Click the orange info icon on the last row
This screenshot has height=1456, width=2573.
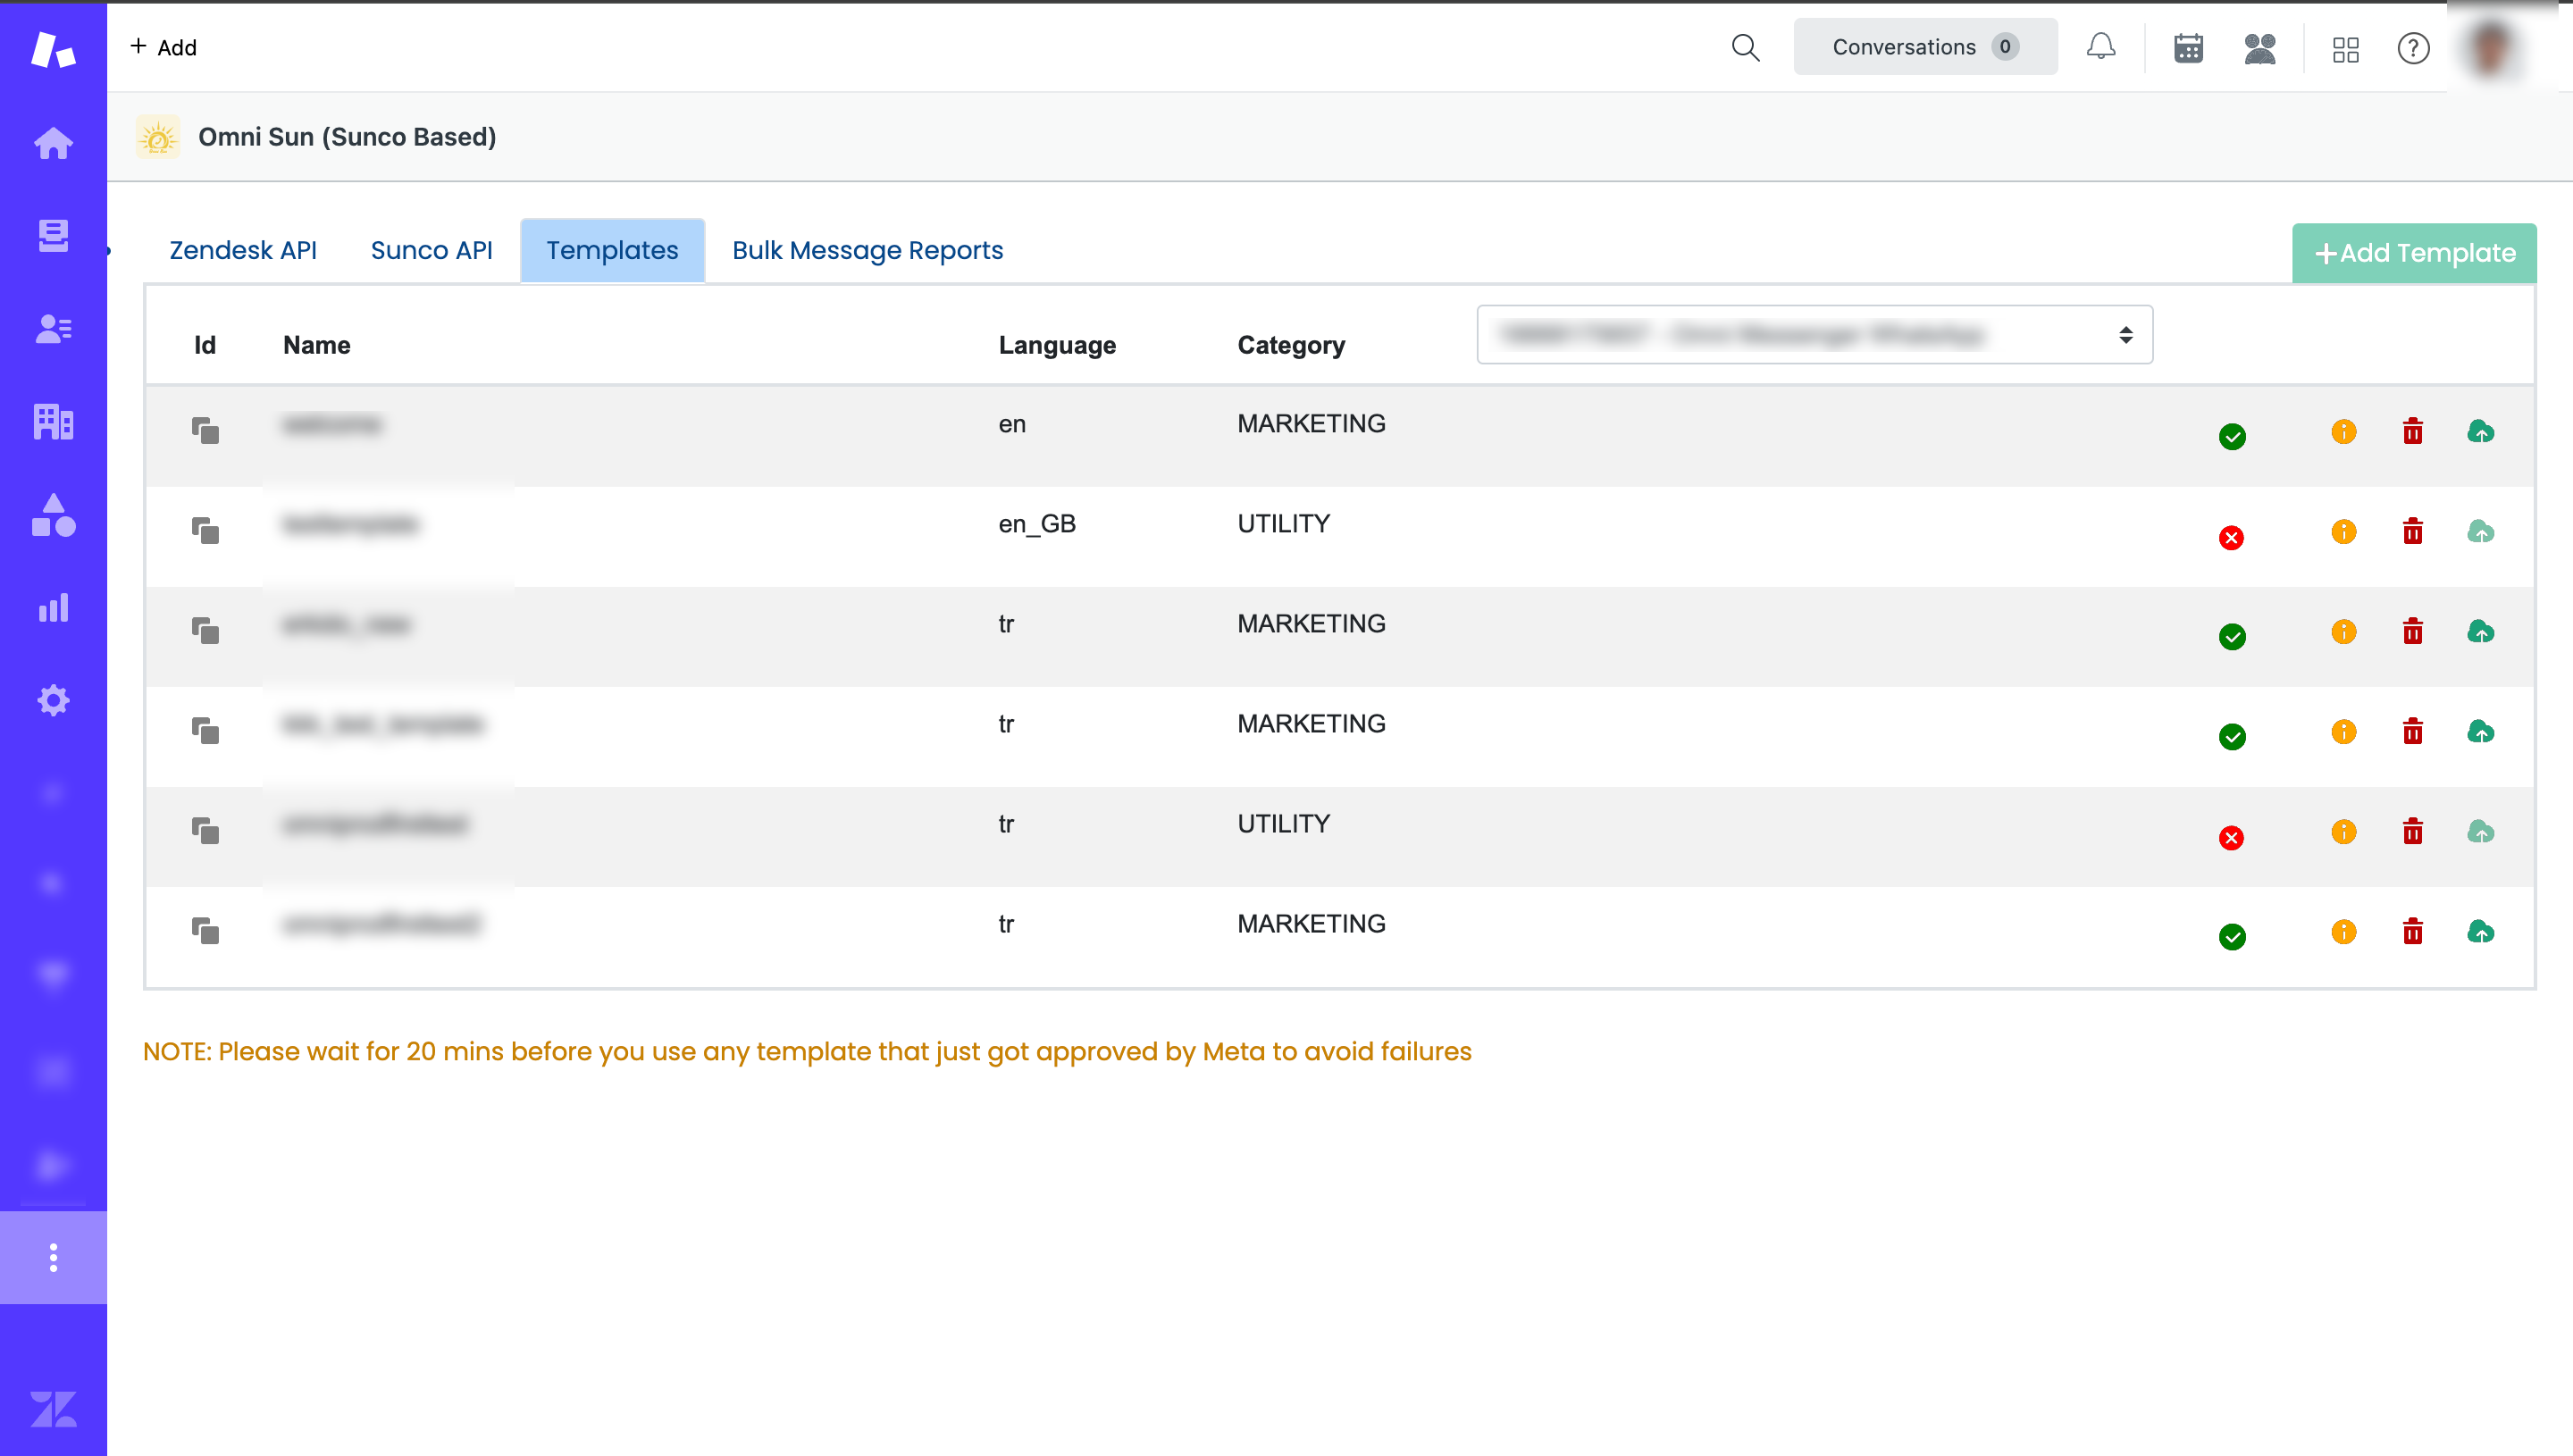[2344, 934]
